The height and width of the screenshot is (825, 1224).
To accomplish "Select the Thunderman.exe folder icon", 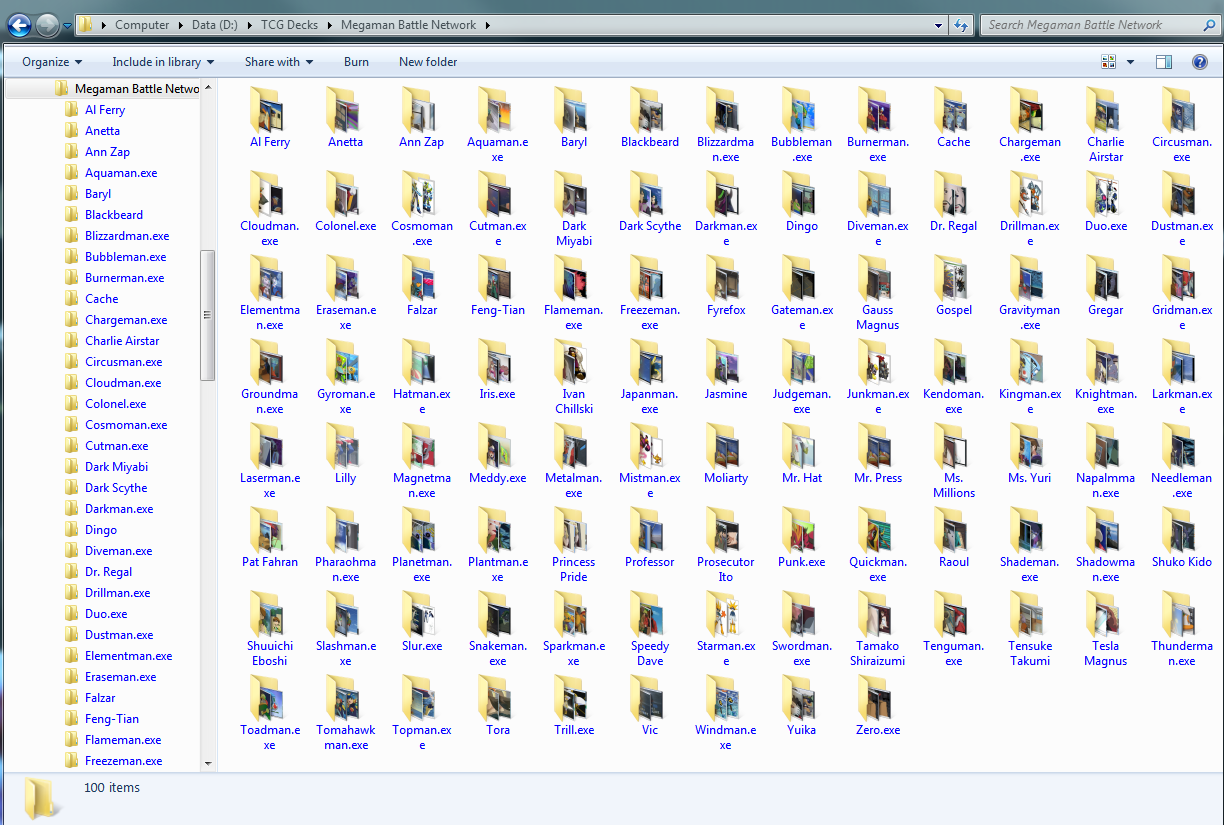I will [x=1181, y=613].
